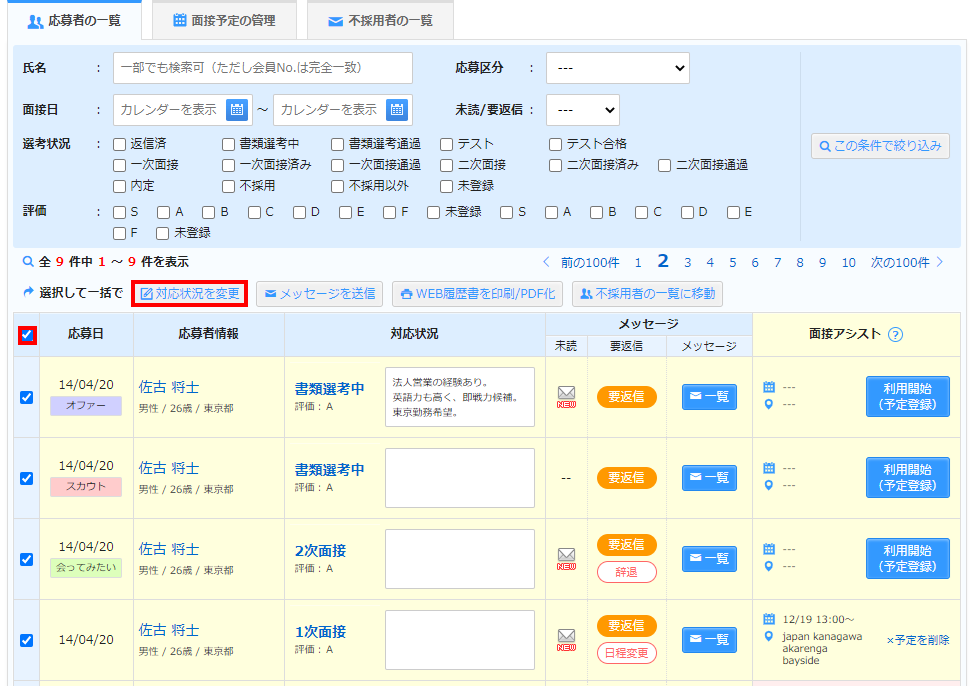Screen dimensions: 976x686
Task: Go to previous 100 results arrow
Action: point(546,262)
